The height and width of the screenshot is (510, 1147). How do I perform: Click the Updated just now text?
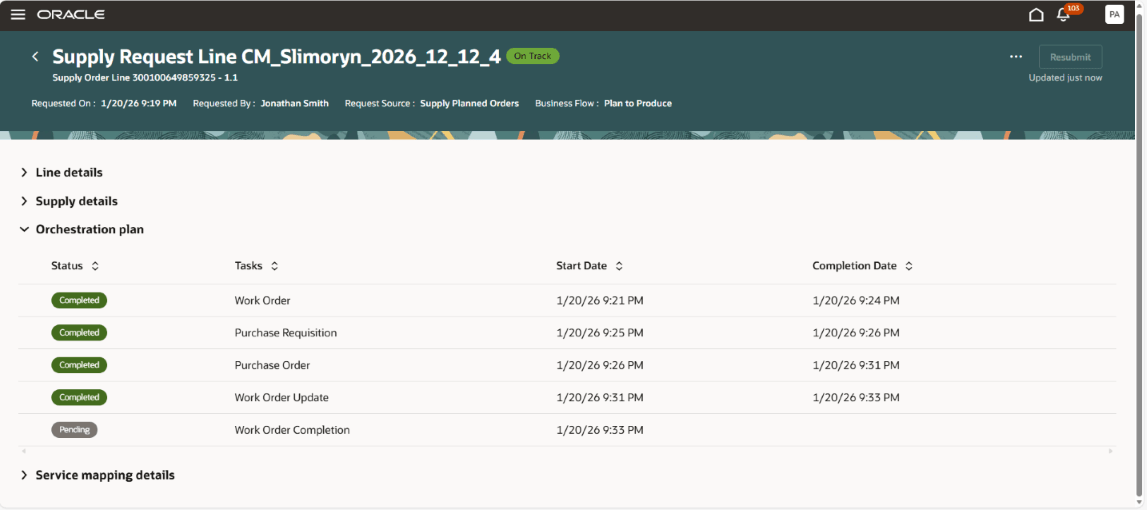coord(1065,78)
